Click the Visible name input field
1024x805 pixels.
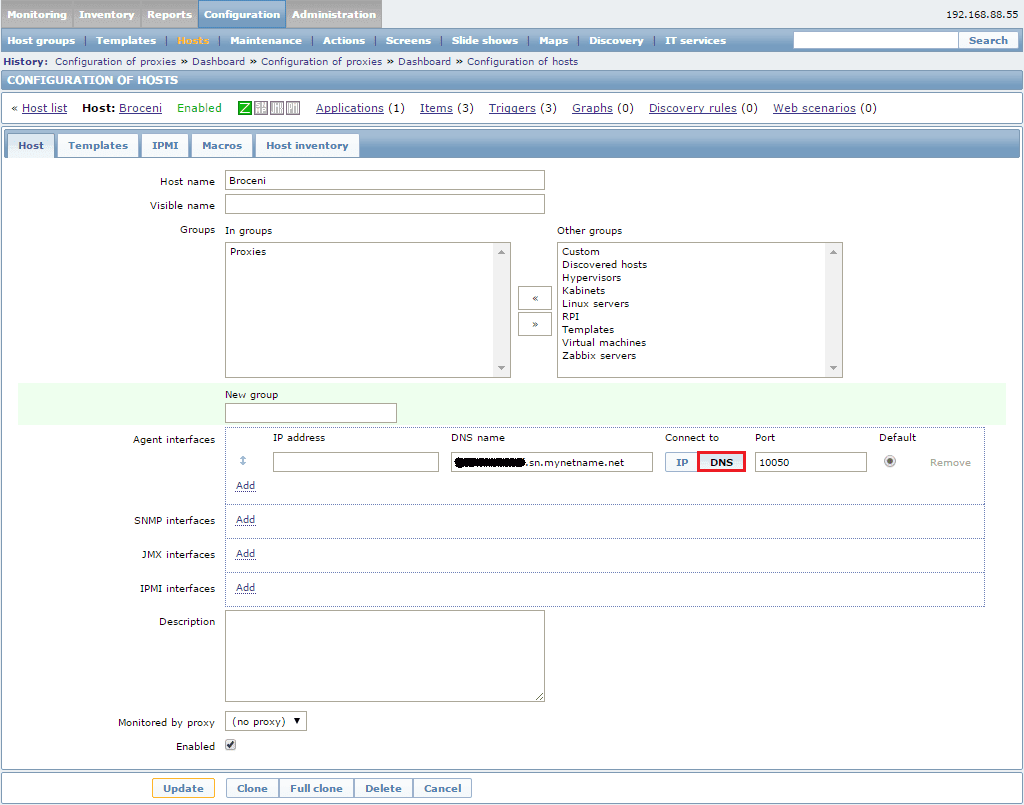coord(385,204)
